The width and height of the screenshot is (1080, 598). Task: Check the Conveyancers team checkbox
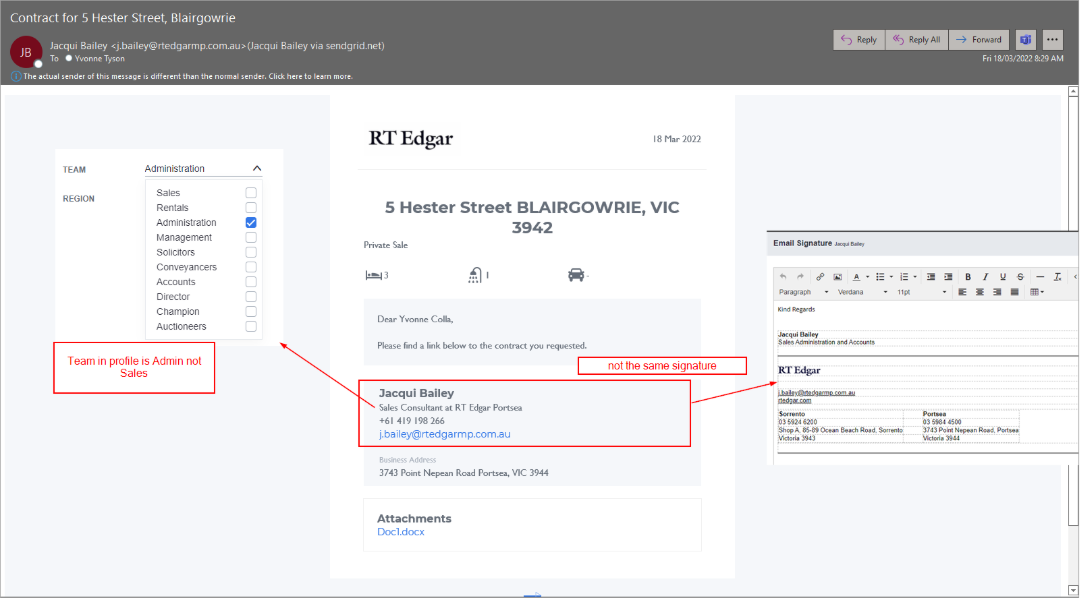coord(251,267)
